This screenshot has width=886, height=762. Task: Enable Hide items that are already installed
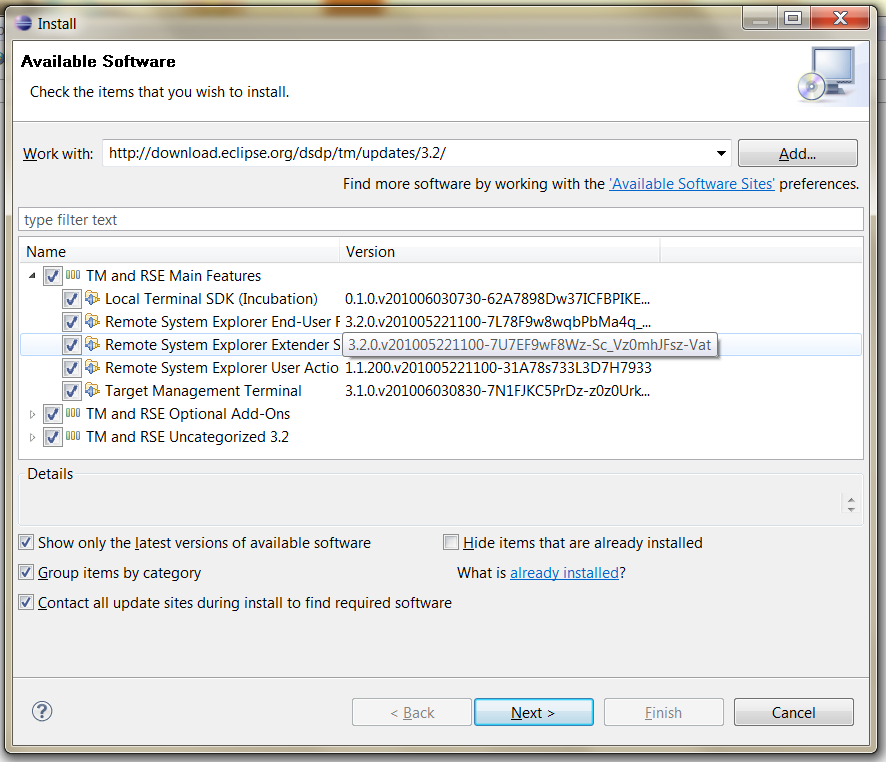(x=451, y=542)
